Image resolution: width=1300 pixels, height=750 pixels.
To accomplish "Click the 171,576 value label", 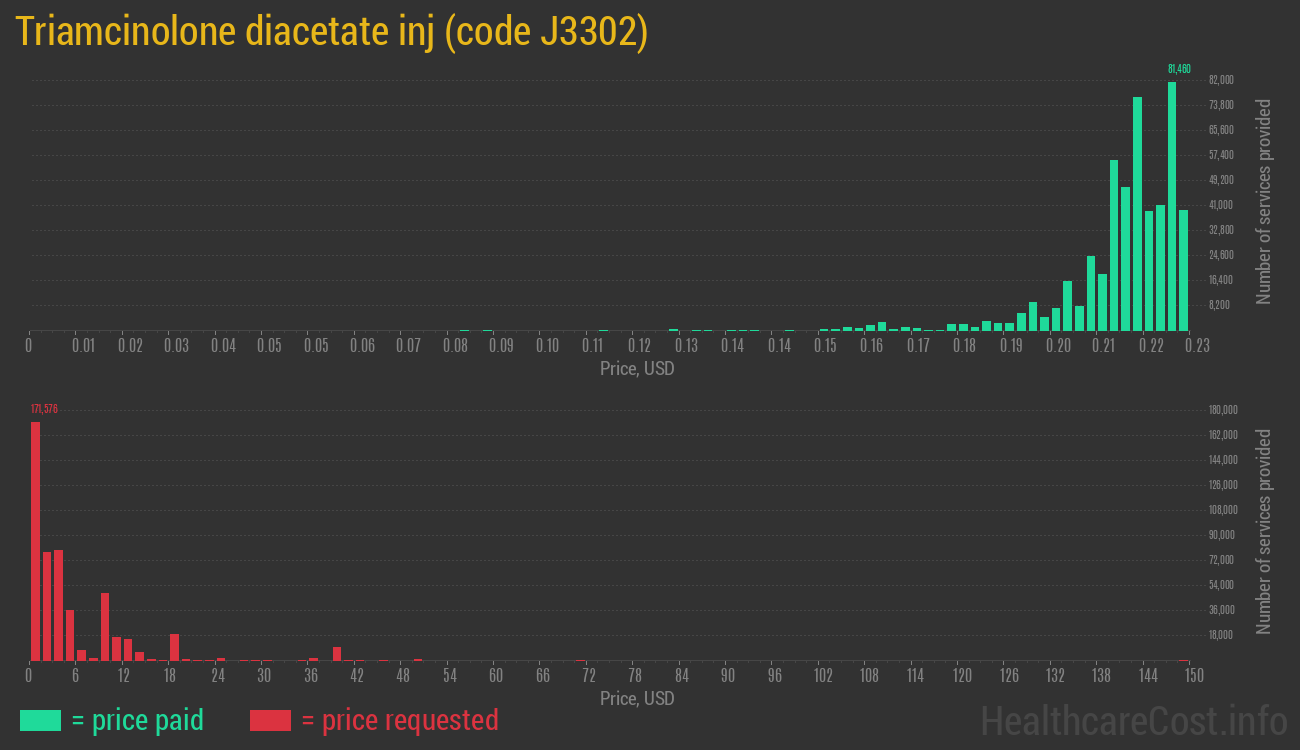I will [x=43, y=408].
